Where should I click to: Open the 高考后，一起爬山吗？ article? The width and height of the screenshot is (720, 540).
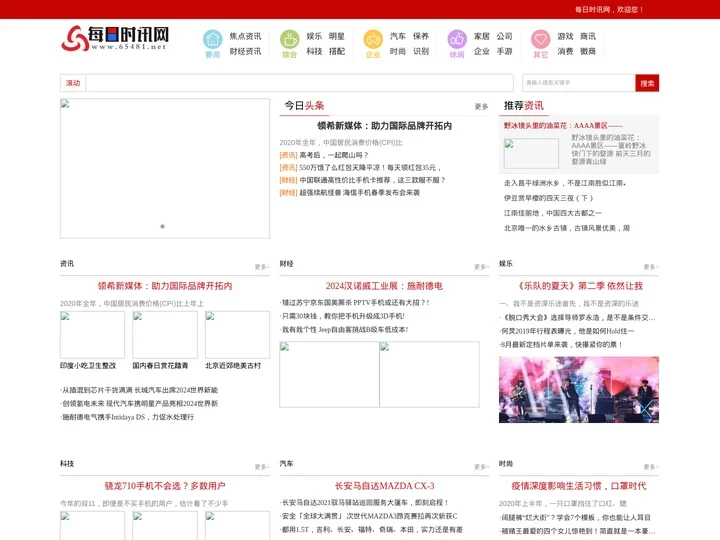point(334,155)
